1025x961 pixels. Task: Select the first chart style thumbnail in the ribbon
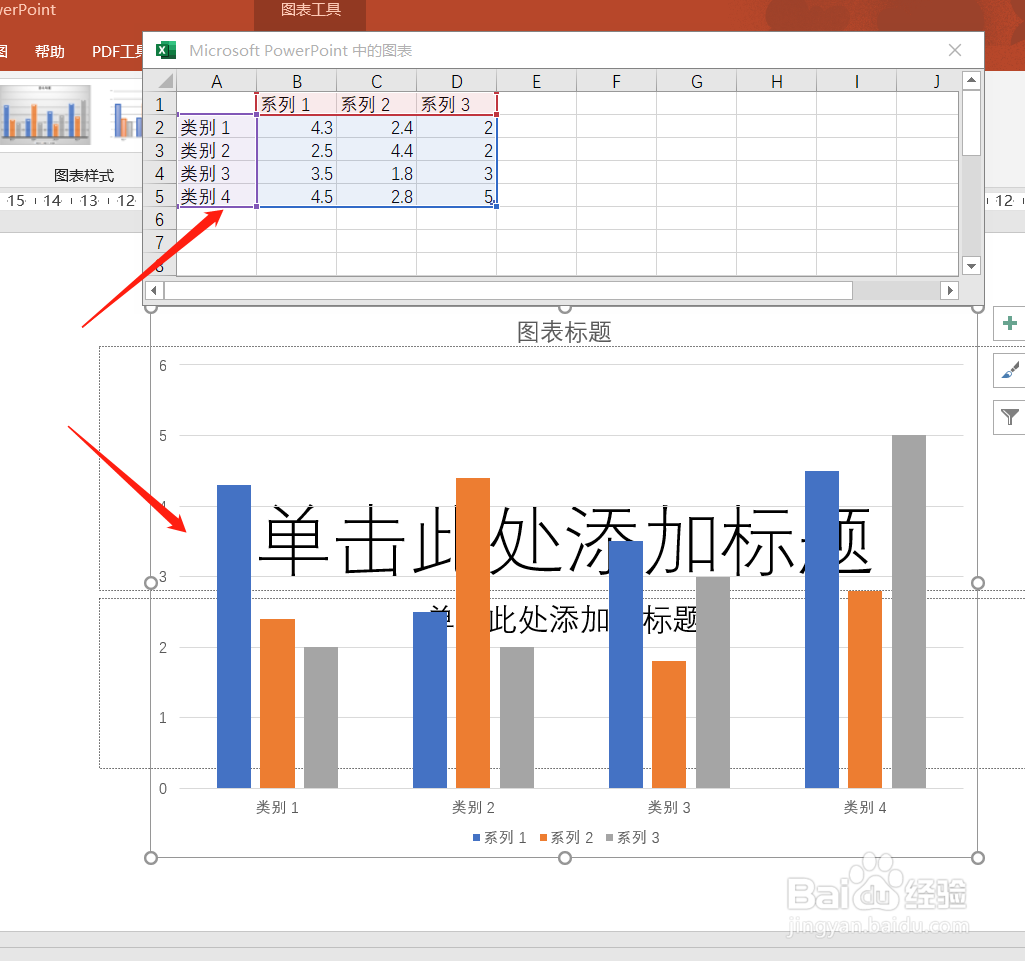(45, 113)
